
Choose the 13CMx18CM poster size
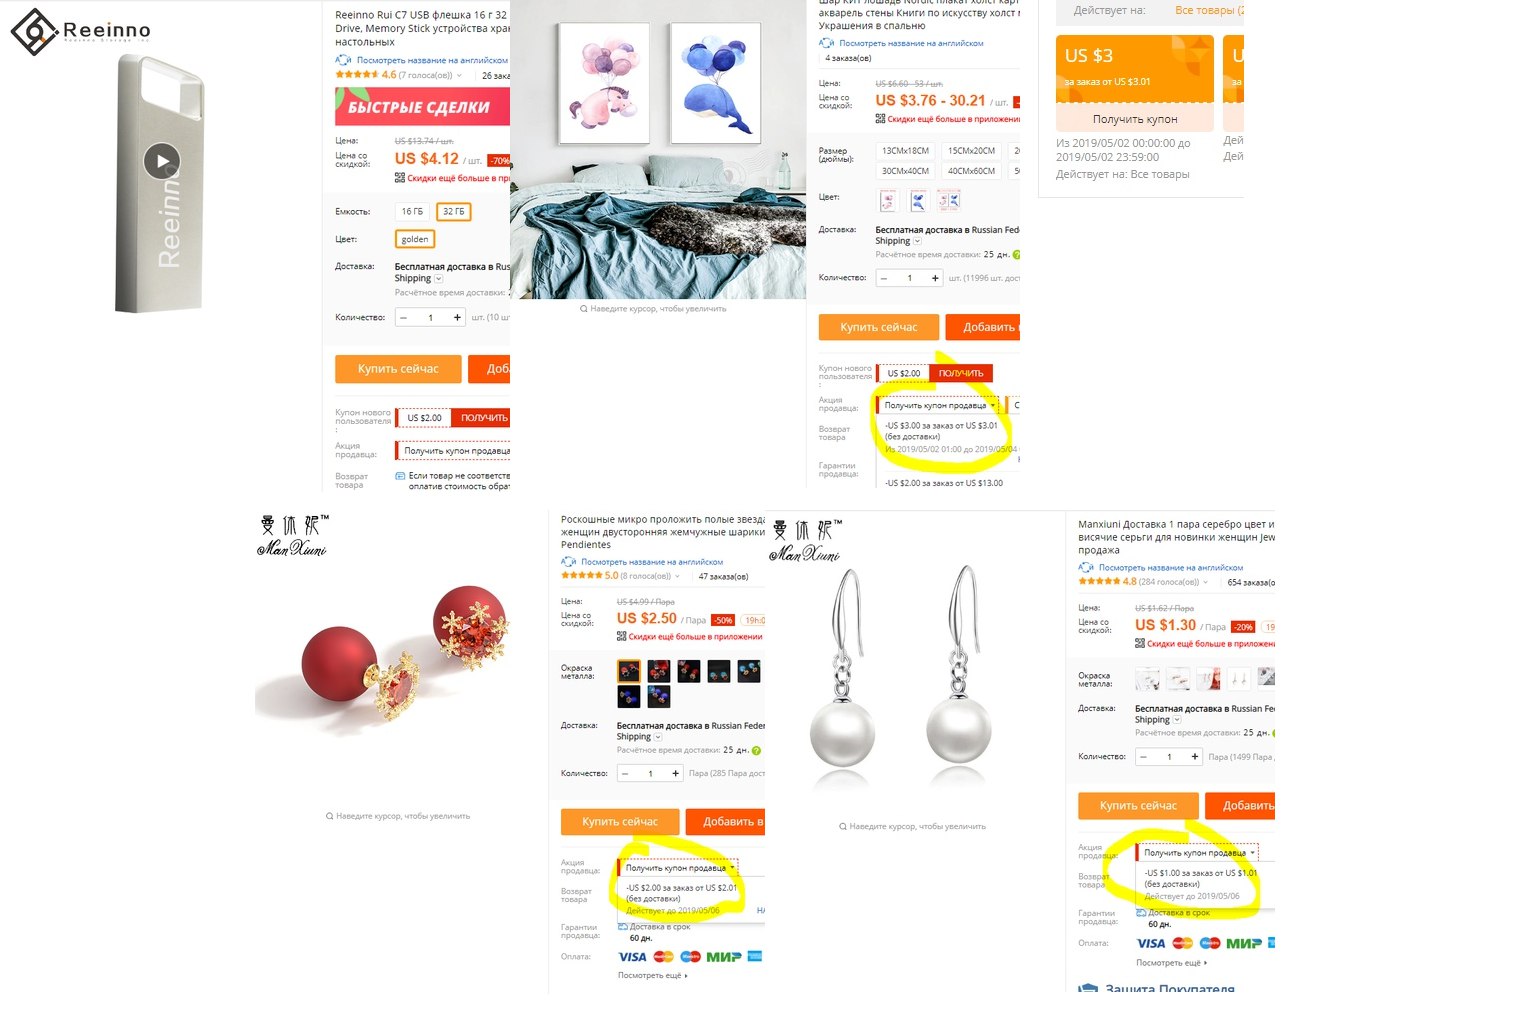pyautogui.click(x=905, y=151)
